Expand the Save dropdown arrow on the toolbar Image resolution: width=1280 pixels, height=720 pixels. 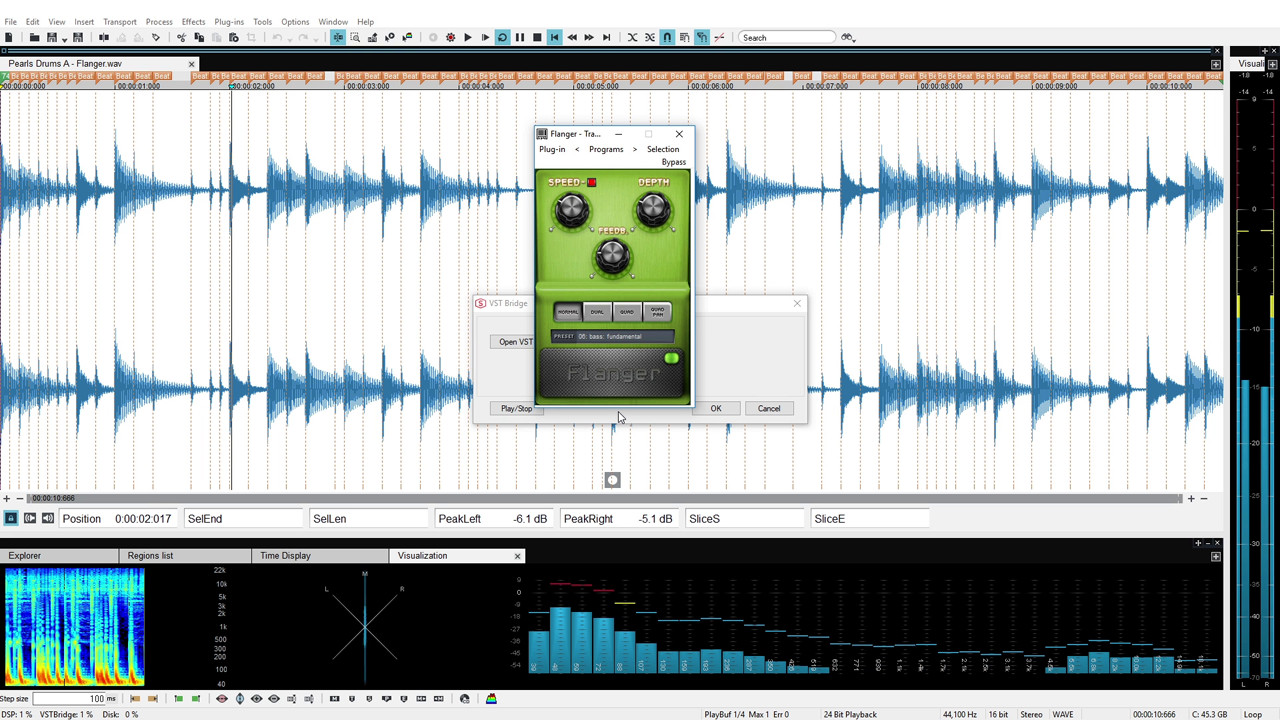pos(63,40)
